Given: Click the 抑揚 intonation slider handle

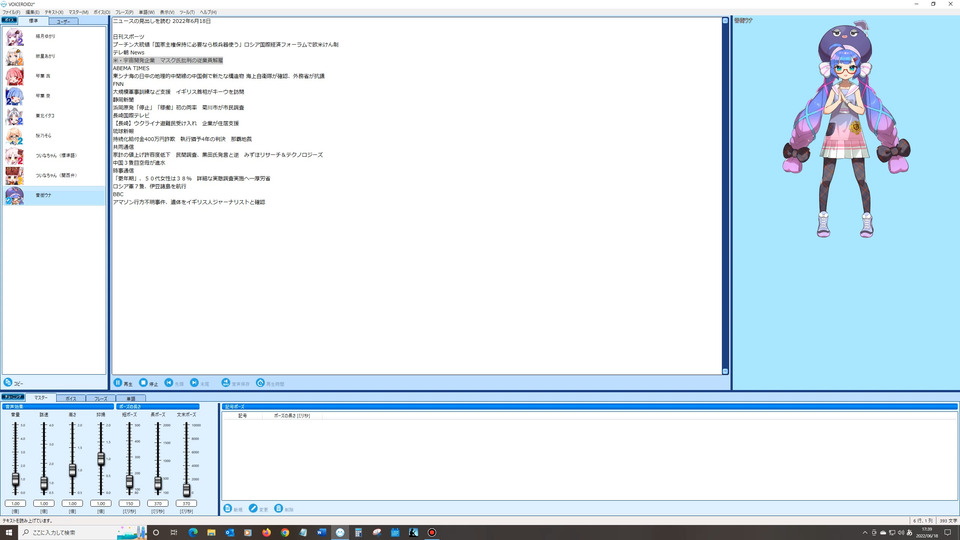Looking at the screenshot, I should (101, 459).
